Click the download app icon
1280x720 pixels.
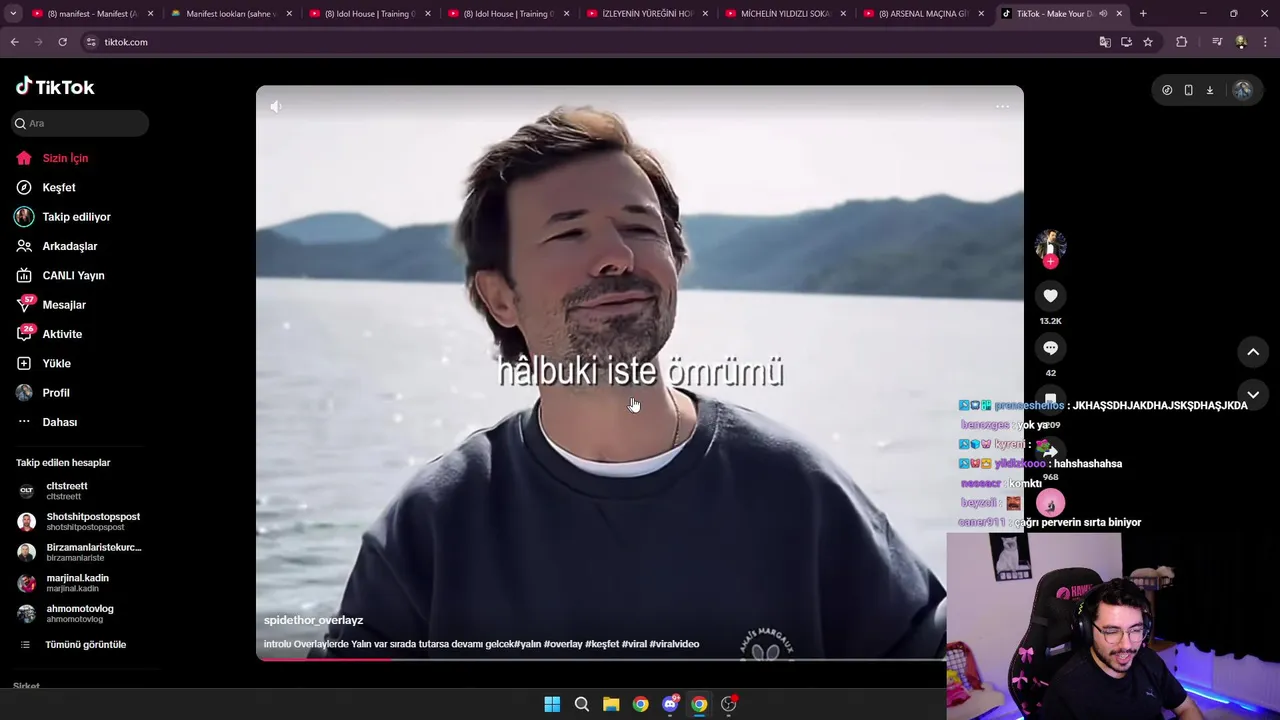tap(1209, 90)
